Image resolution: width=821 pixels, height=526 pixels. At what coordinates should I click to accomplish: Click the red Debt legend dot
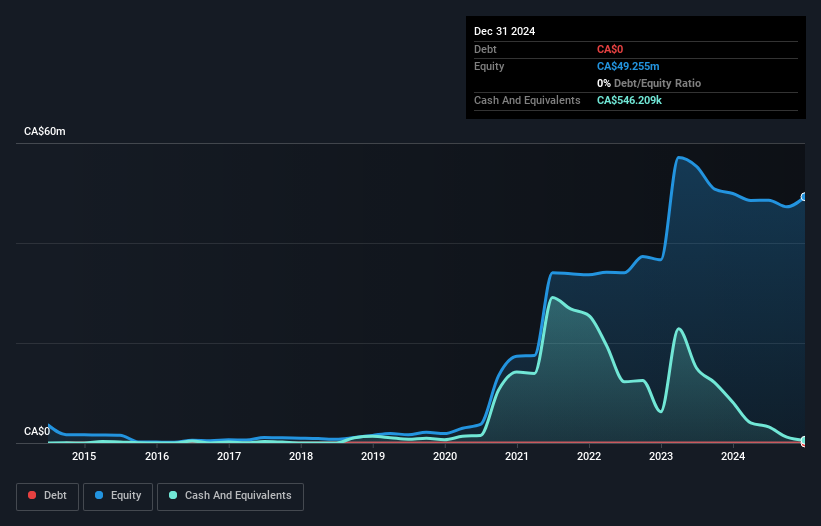click(32, 495)
